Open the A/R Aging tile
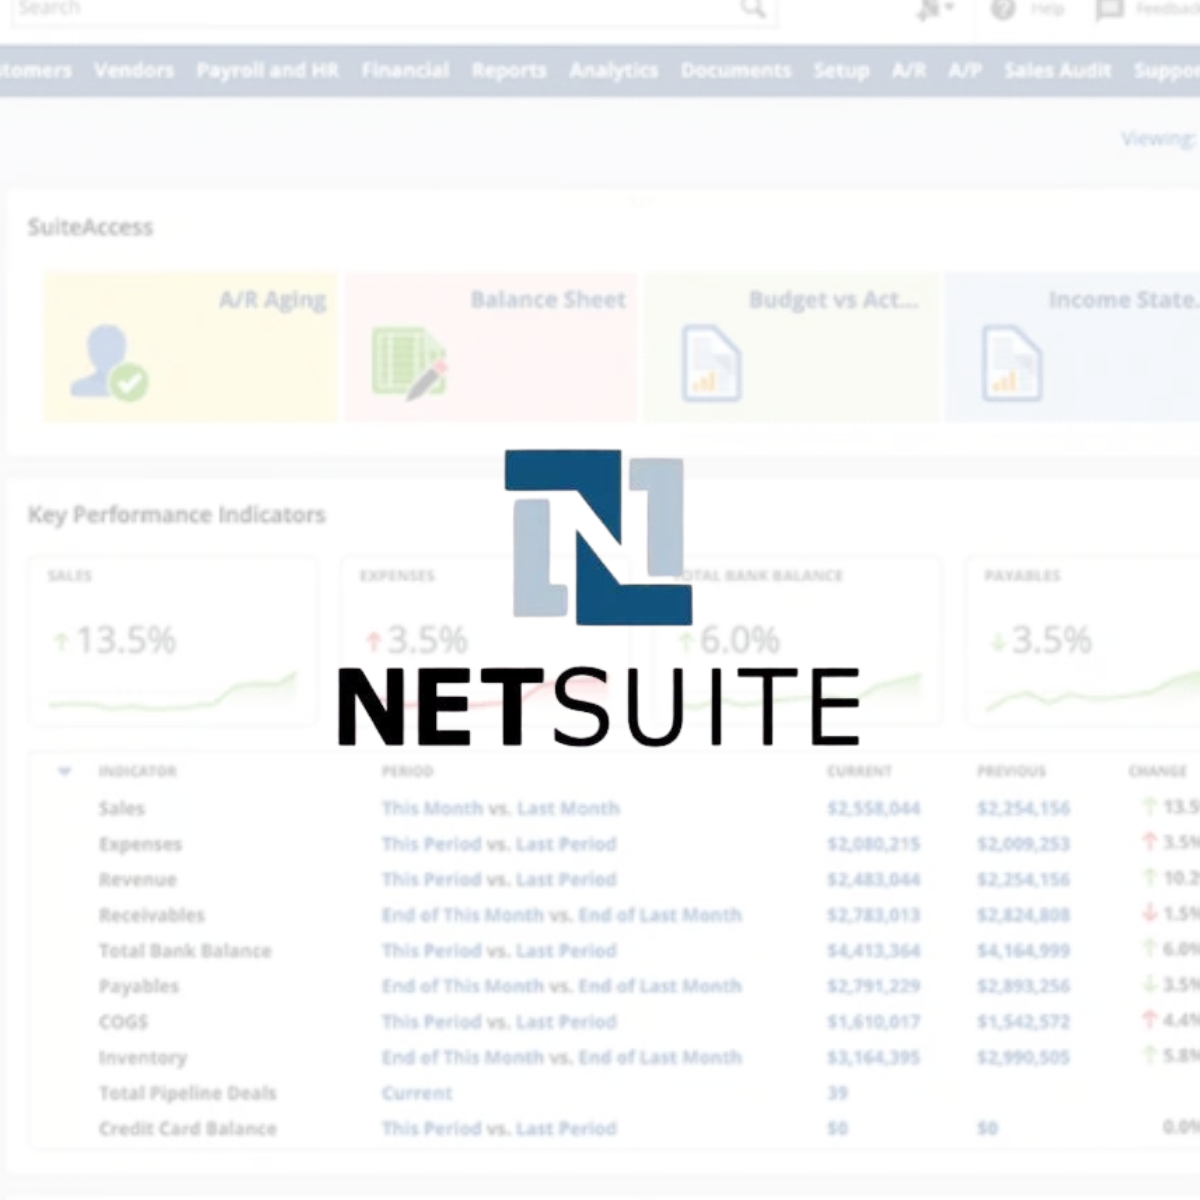The image size is (1200, 1200). pos(190,347)
